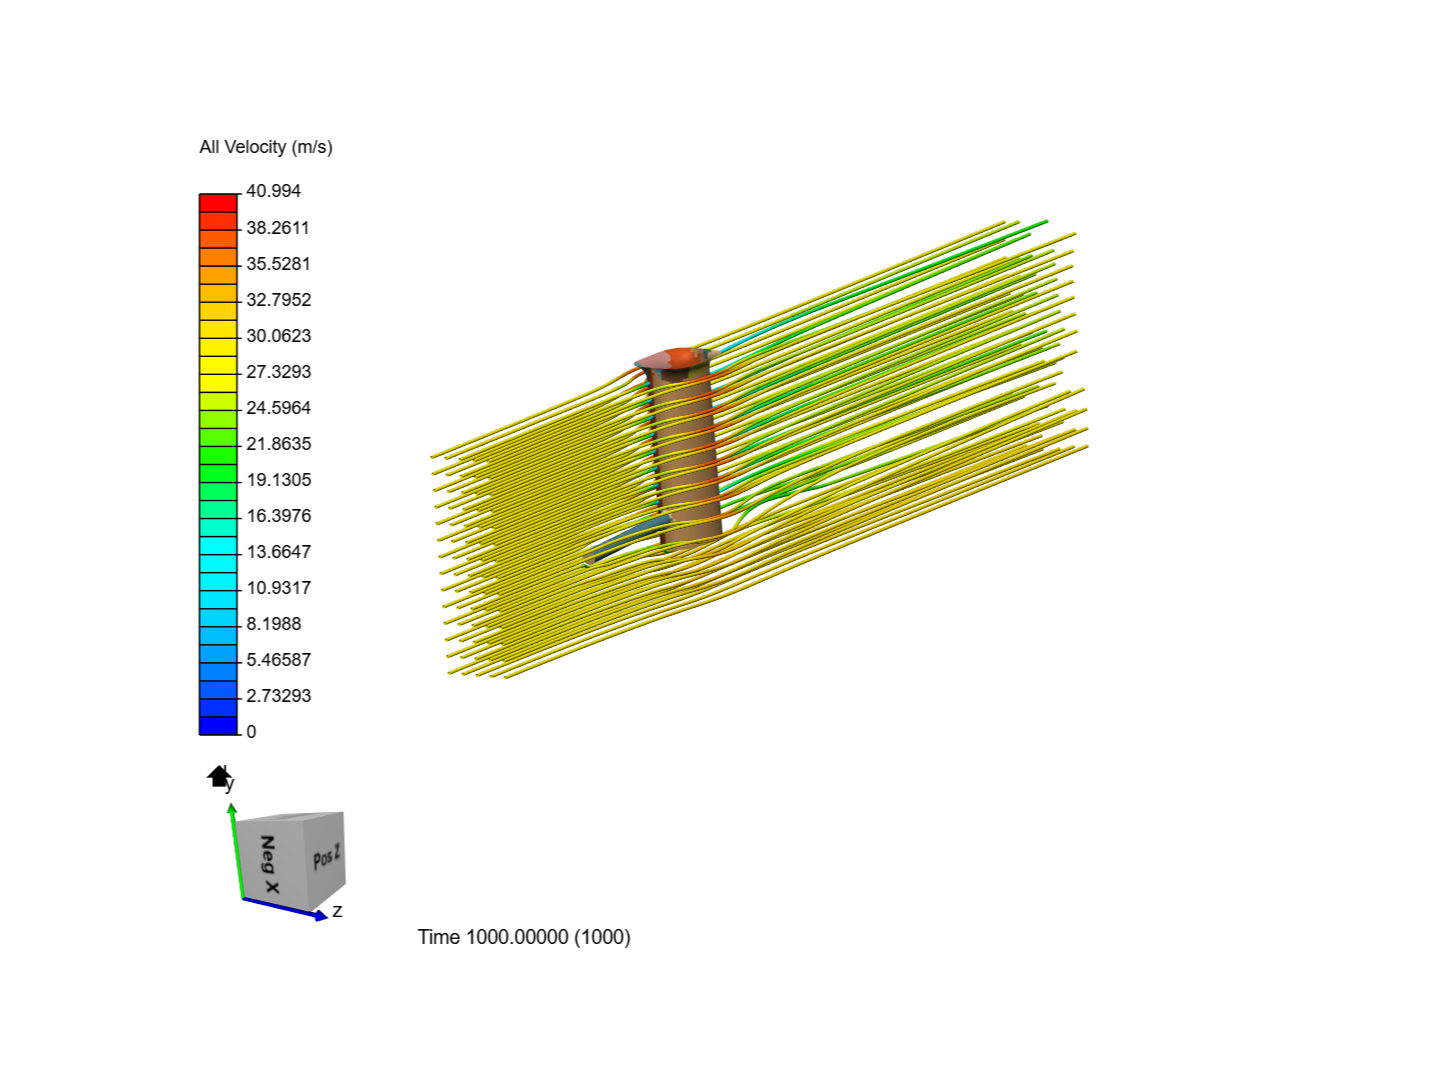Click the legend value 8.1988
Screen dimensions: 1440x1080
pyautogui.click(x=273, y=624)
